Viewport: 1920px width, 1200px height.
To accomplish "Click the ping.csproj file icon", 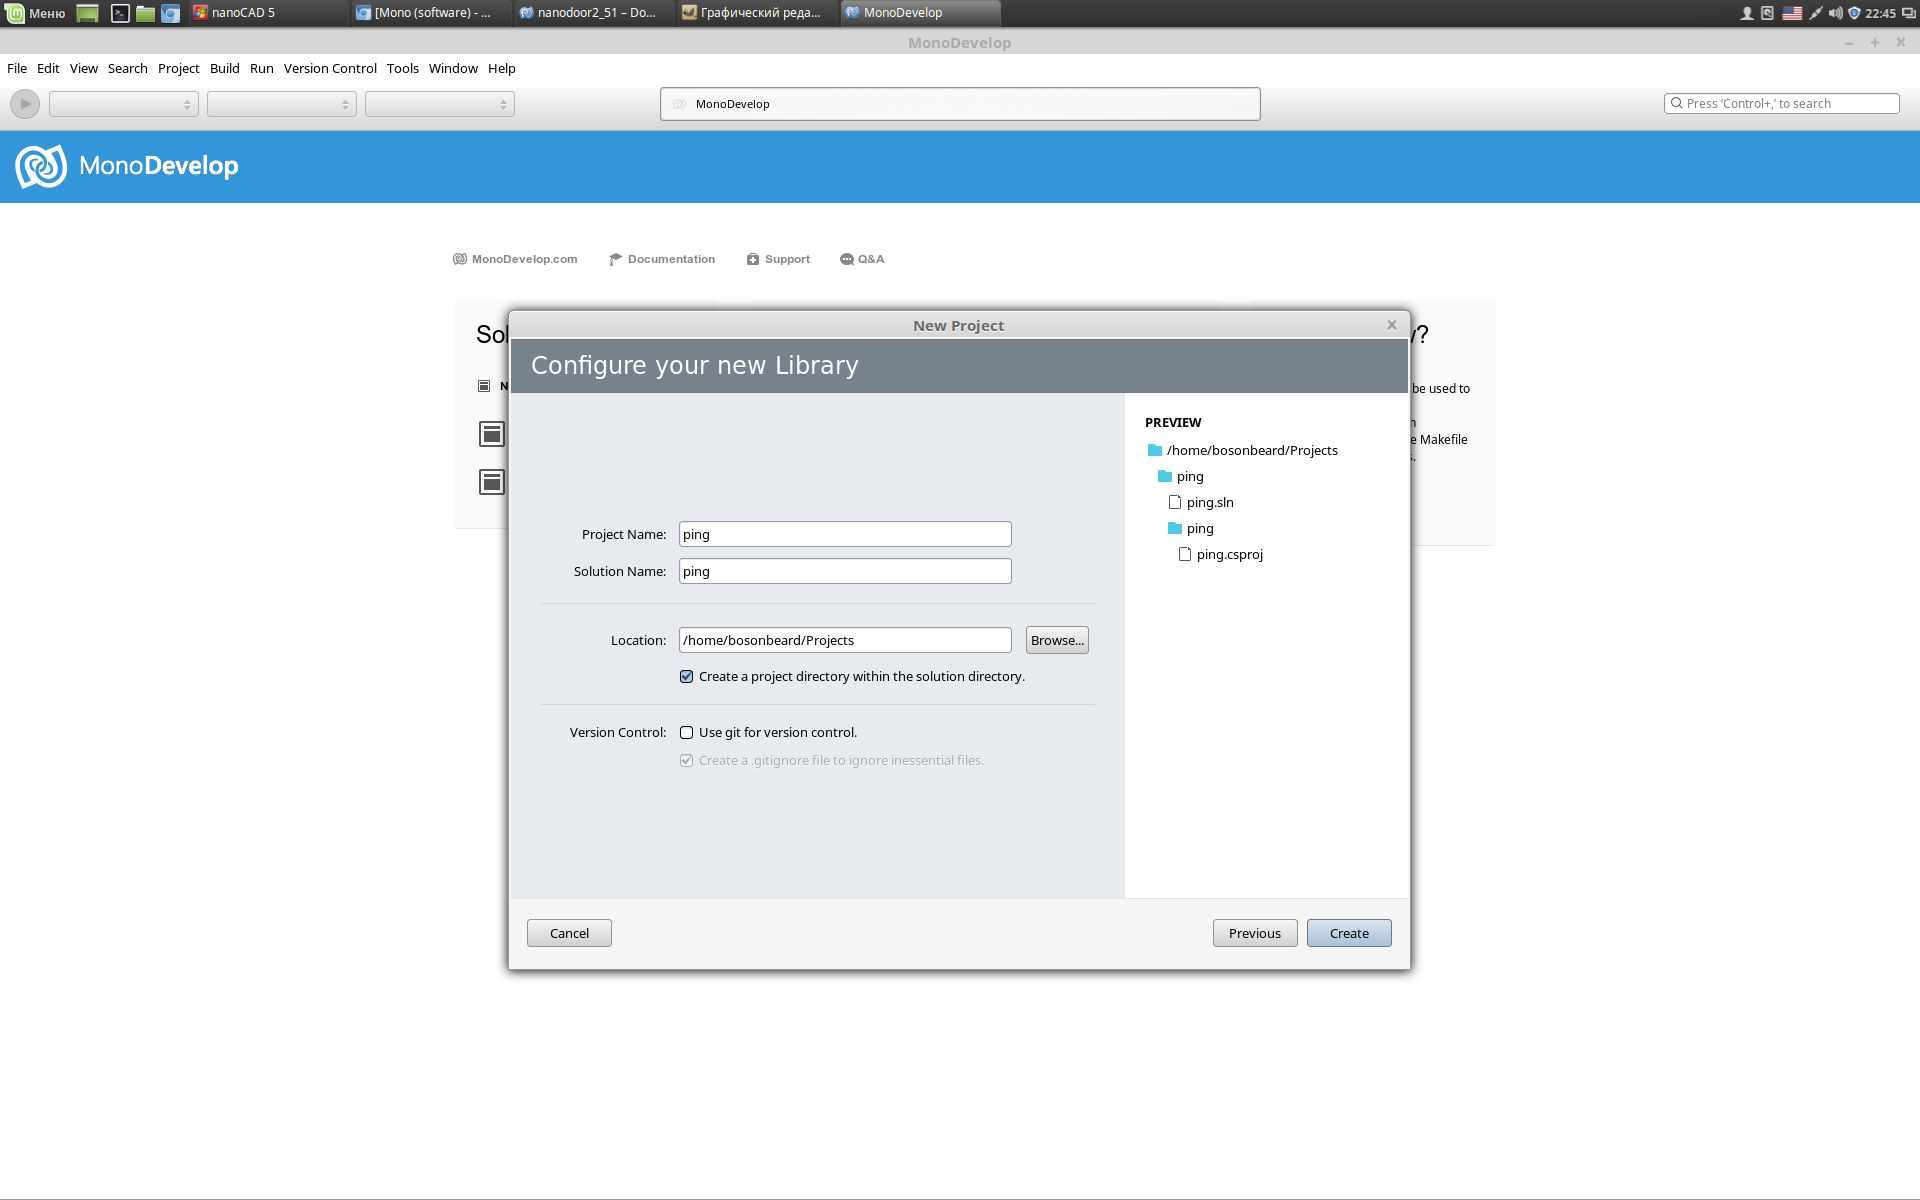I will pyautogui.click(x=1185, y=554).
